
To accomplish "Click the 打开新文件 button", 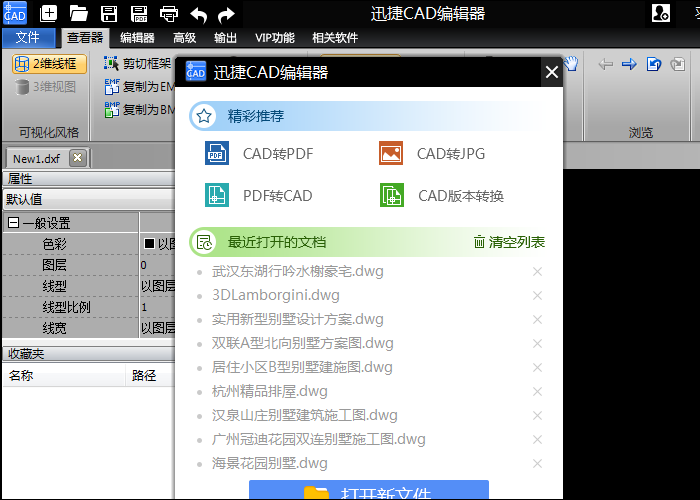I will 369,490.
